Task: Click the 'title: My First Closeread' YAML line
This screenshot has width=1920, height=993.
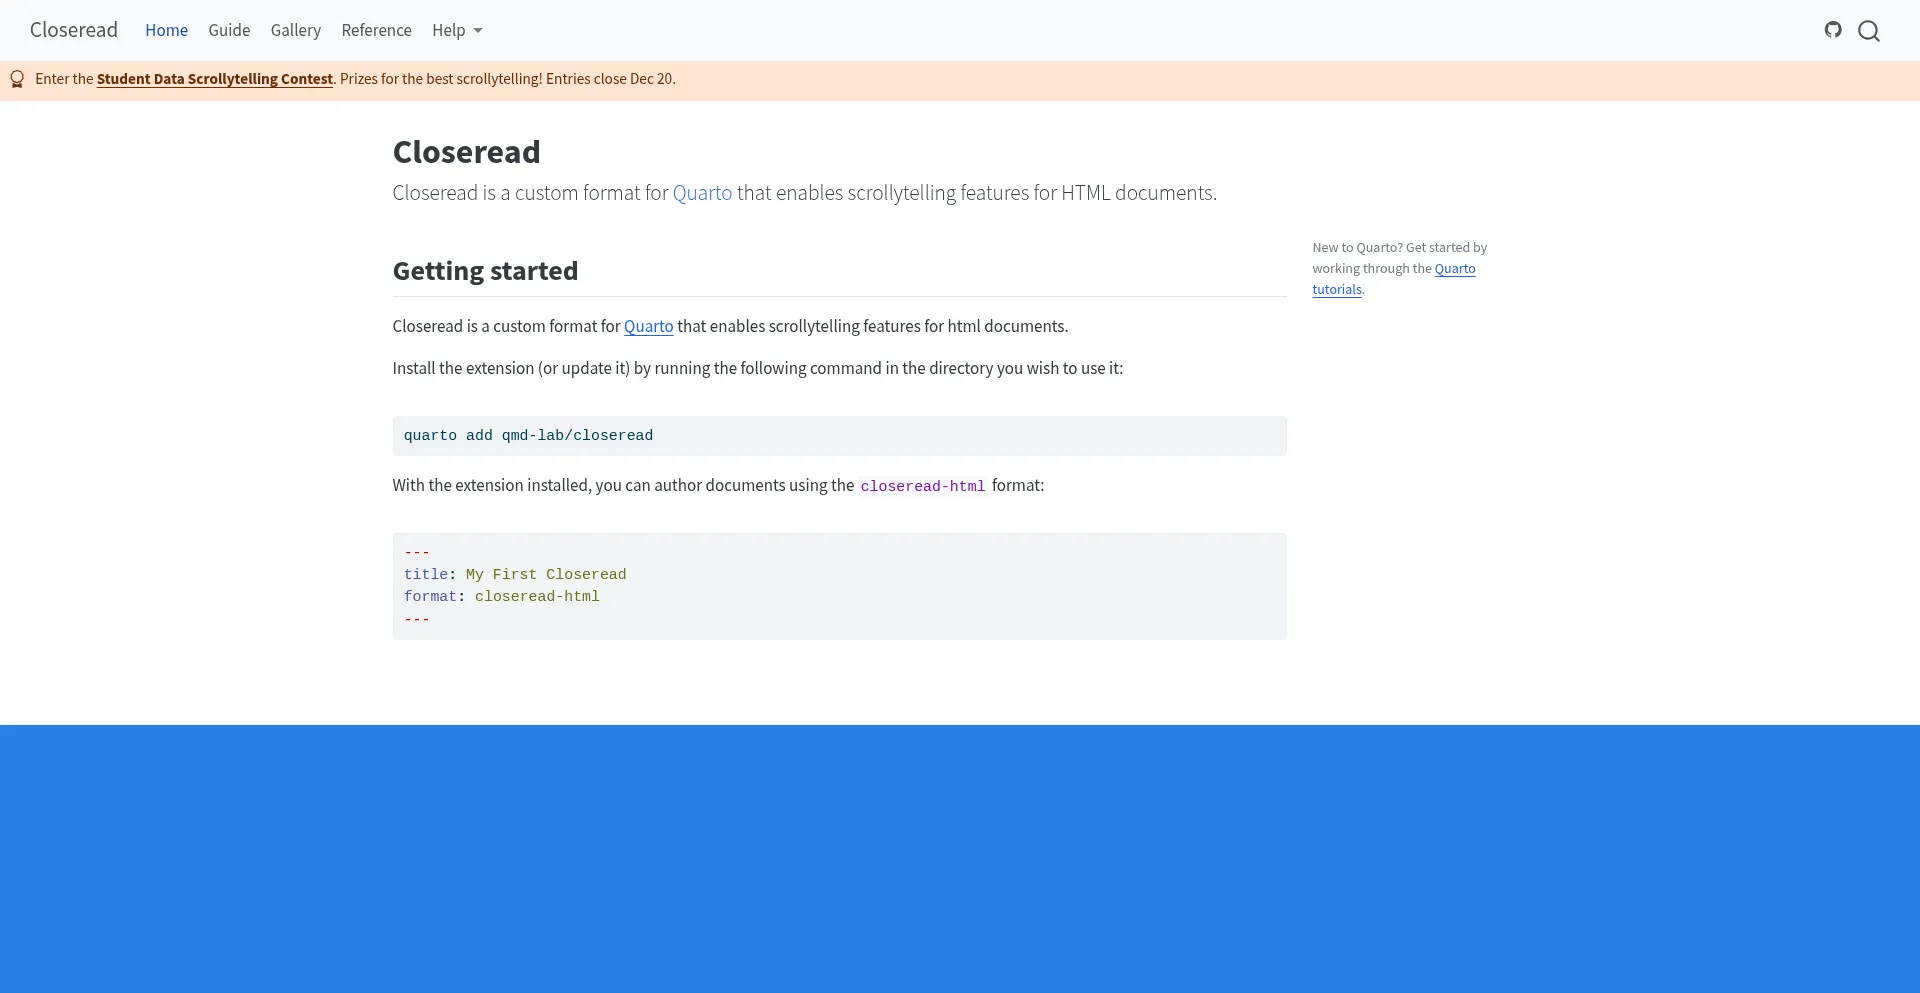Action: pos(515,574)
